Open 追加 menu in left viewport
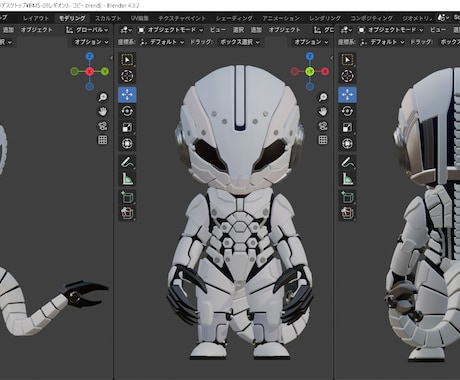 tap(8, 30)
